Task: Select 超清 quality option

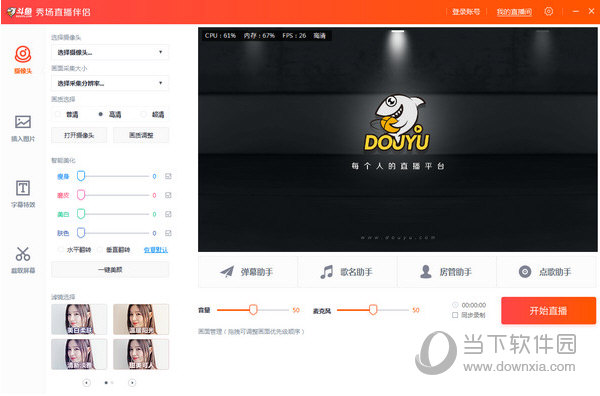Action: pos(153,114)
